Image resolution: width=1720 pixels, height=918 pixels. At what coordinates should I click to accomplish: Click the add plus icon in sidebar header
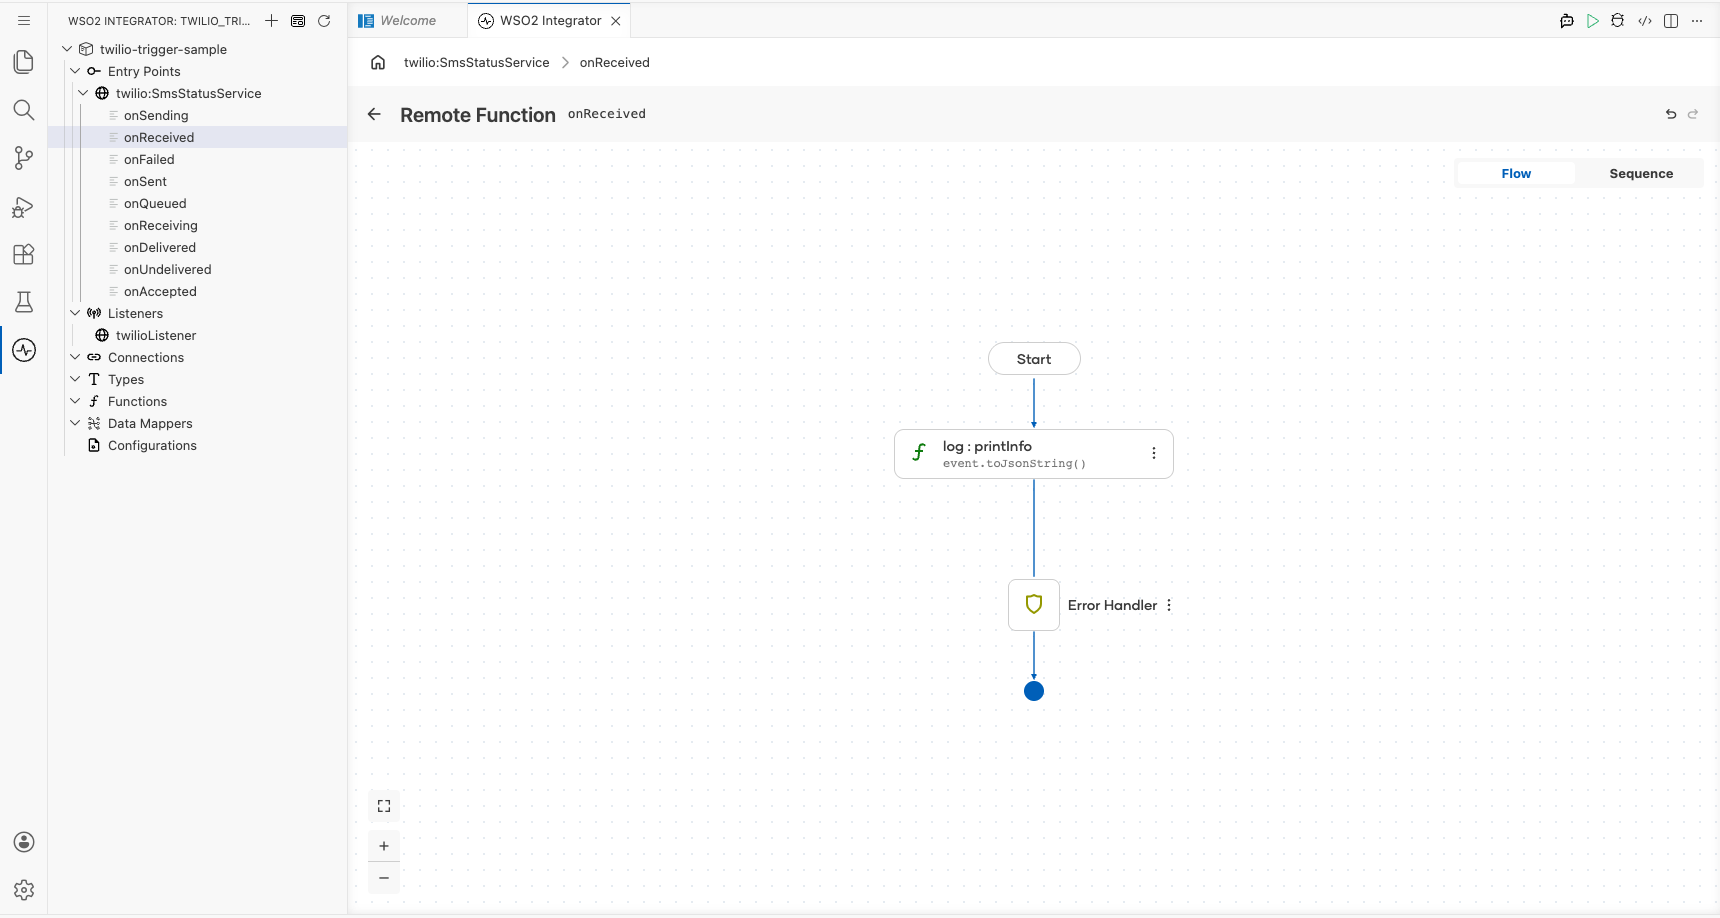pyautogui.click(x=271, y=20)
